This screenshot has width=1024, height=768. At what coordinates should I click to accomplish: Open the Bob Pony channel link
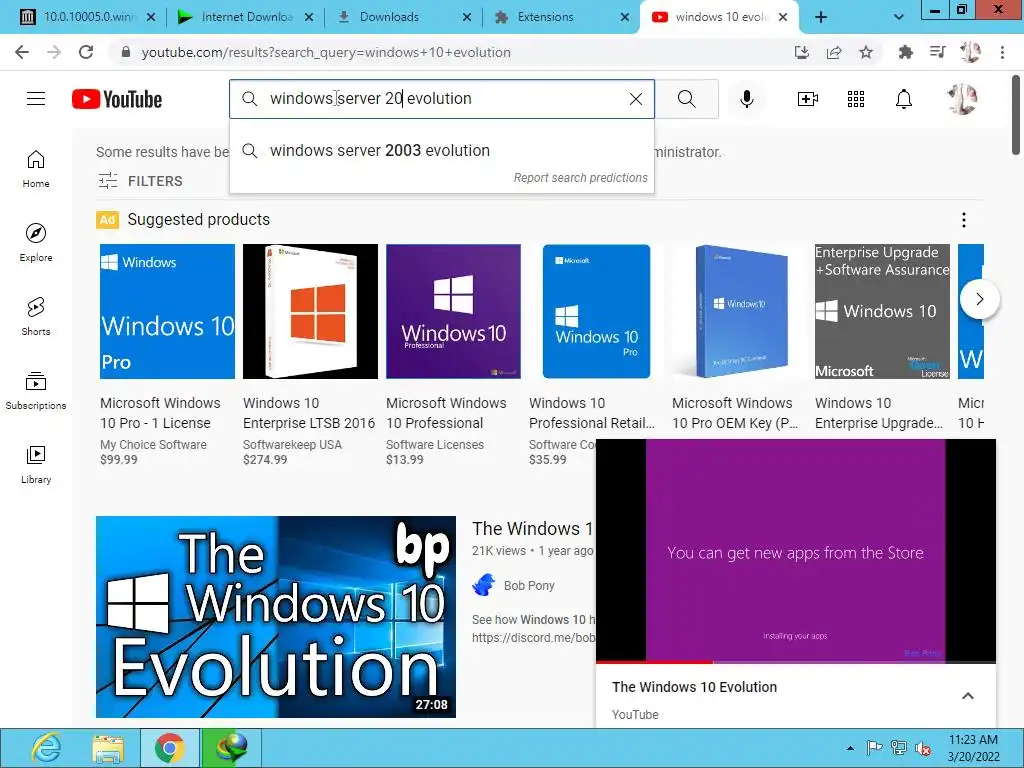(529, 586)
